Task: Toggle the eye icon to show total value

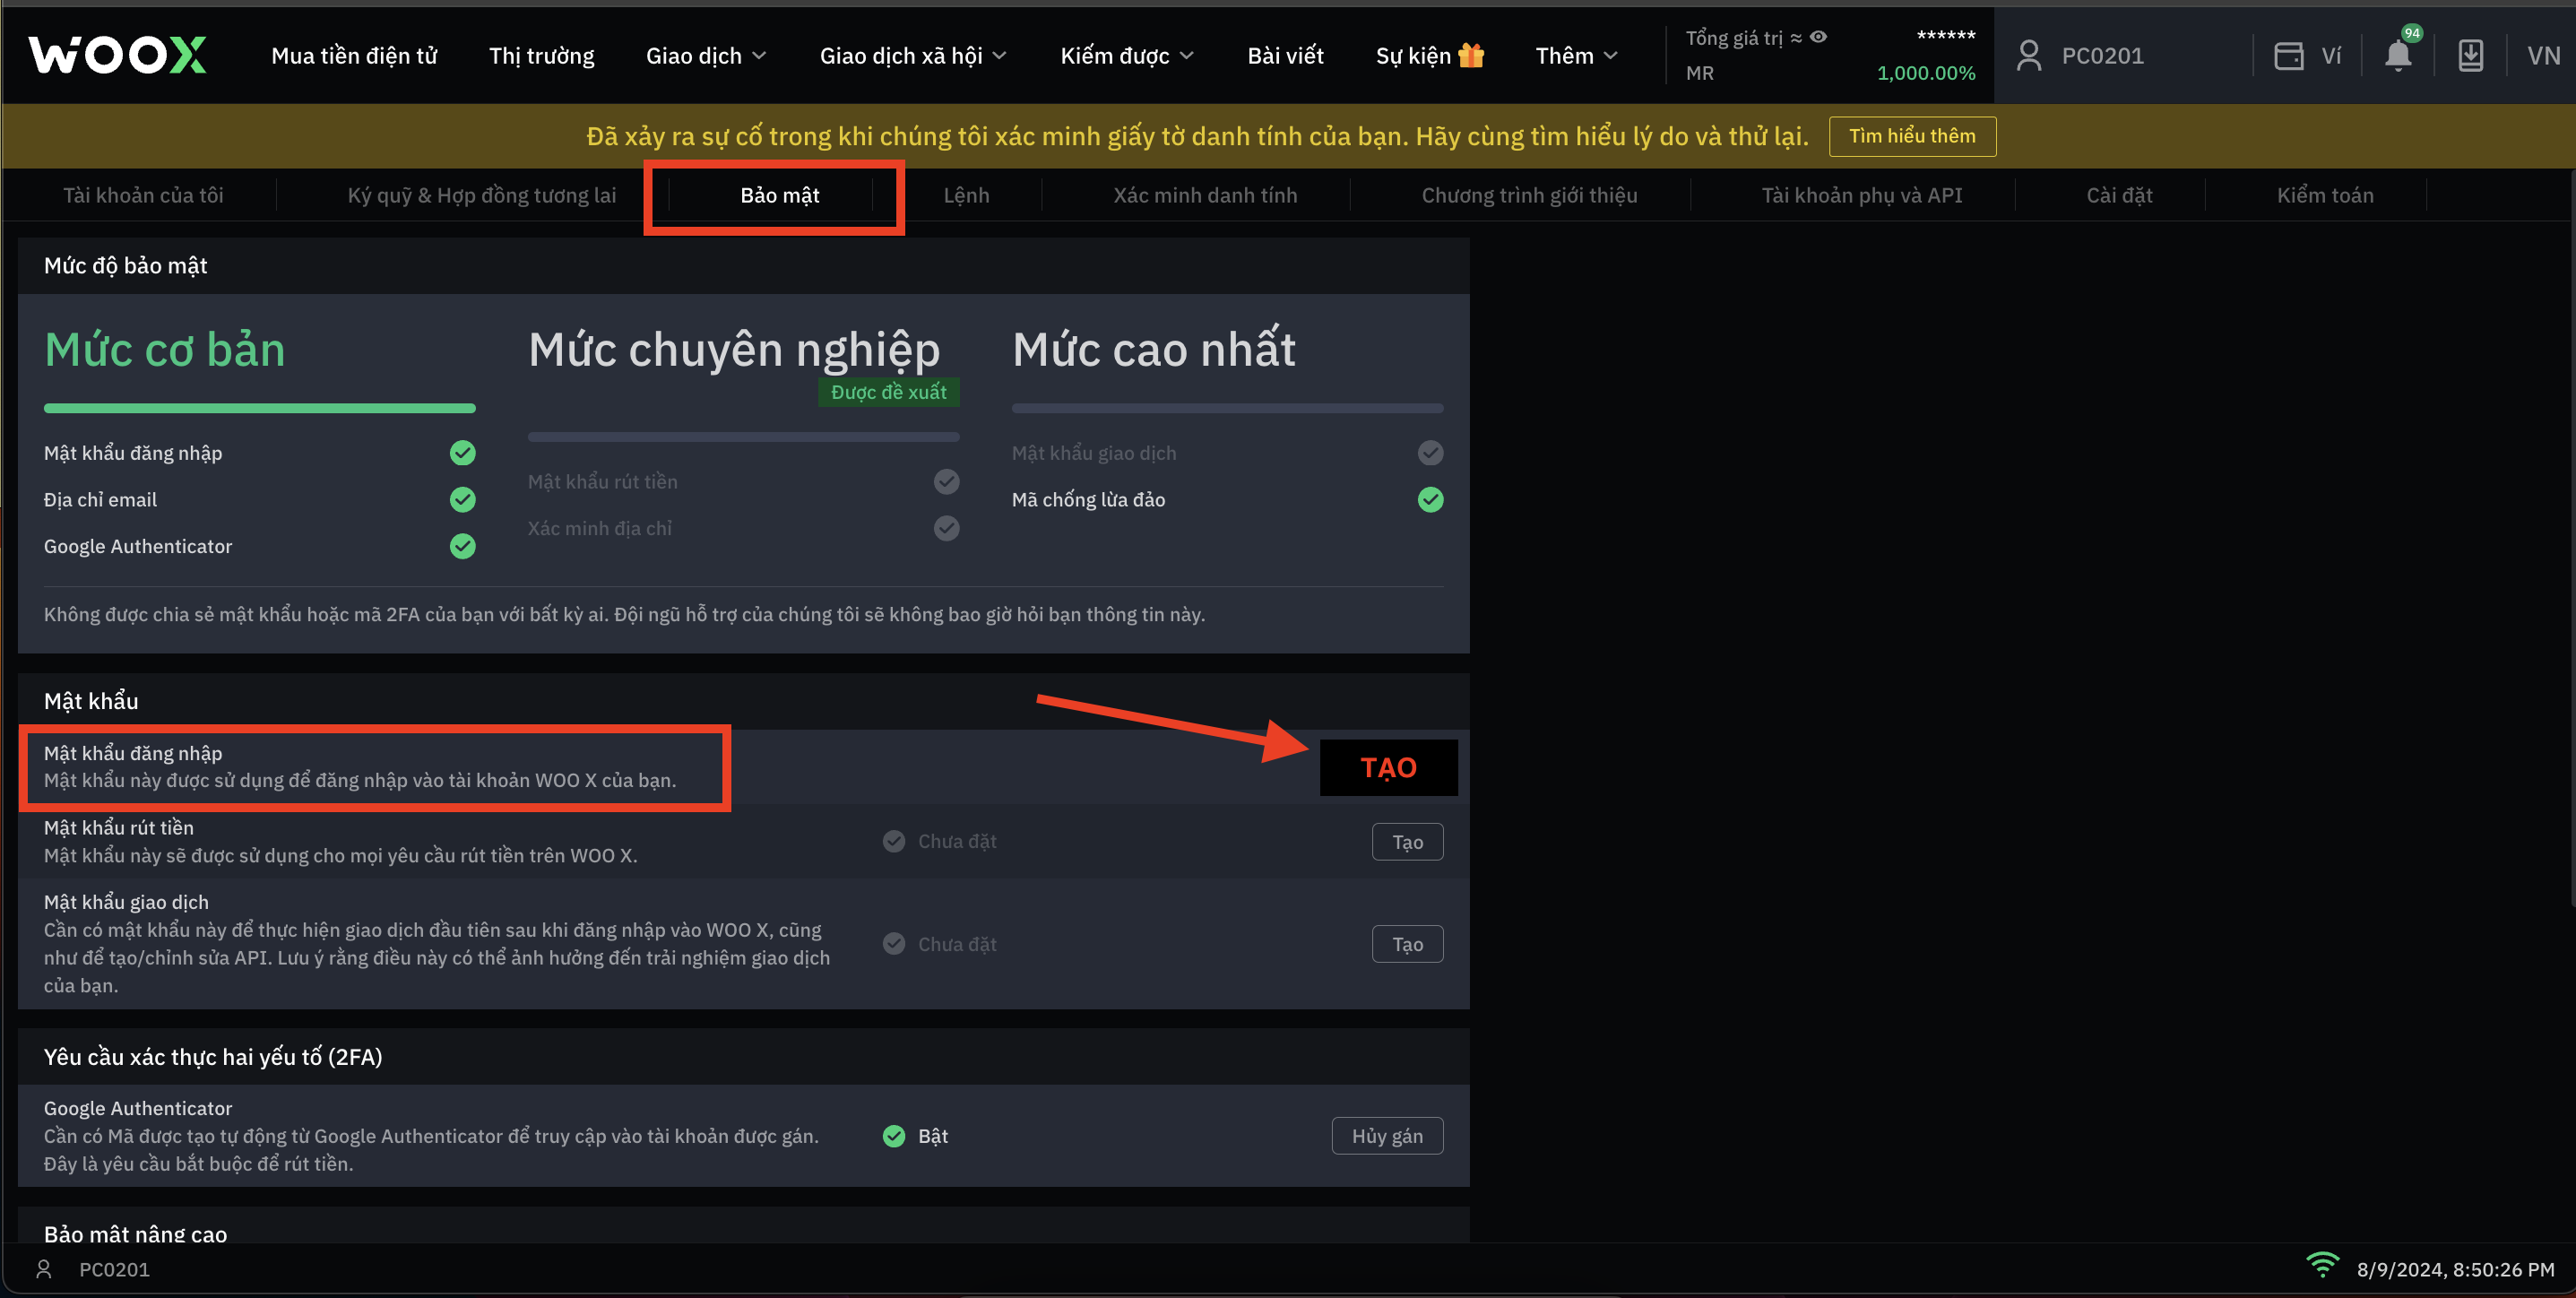Action: (1818, 37)
